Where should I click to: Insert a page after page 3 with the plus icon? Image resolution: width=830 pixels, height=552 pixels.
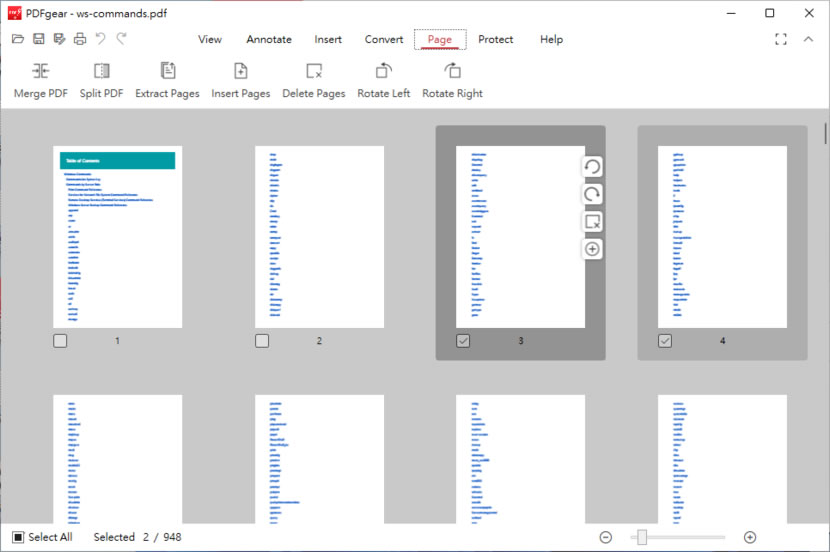[x=592, y=249]
